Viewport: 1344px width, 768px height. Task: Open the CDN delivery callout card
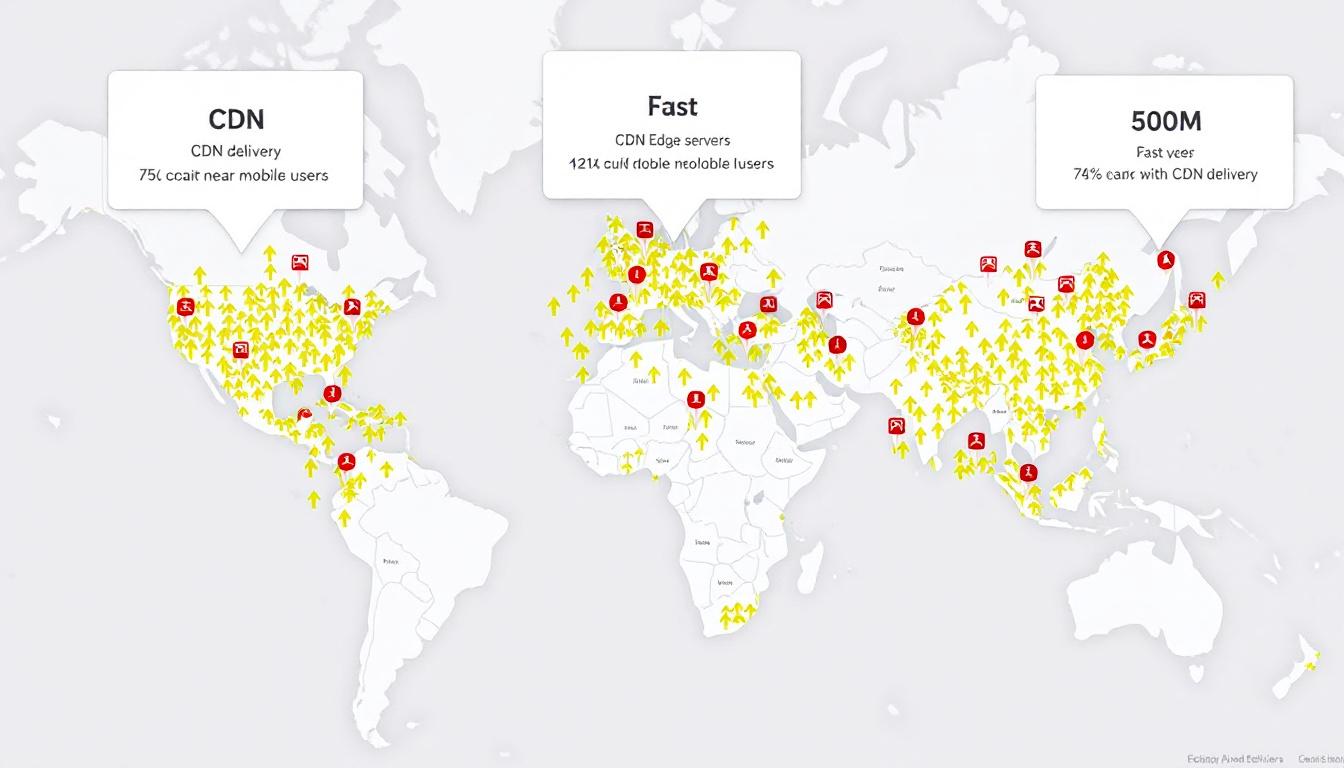[x=236, y=138]
